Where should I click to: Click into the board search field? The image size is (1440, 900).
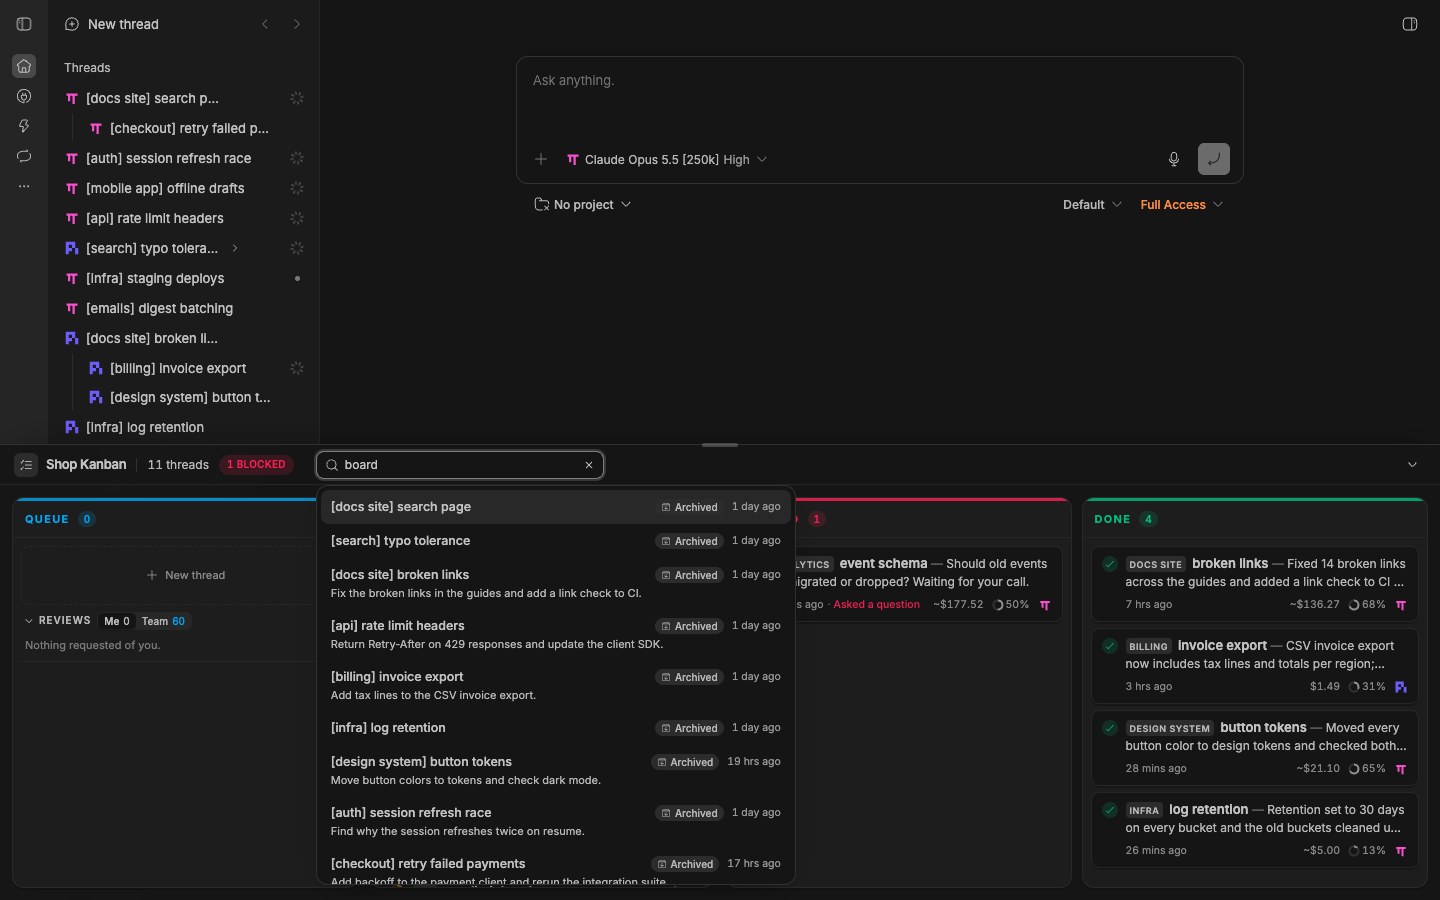tap(460, 465)
